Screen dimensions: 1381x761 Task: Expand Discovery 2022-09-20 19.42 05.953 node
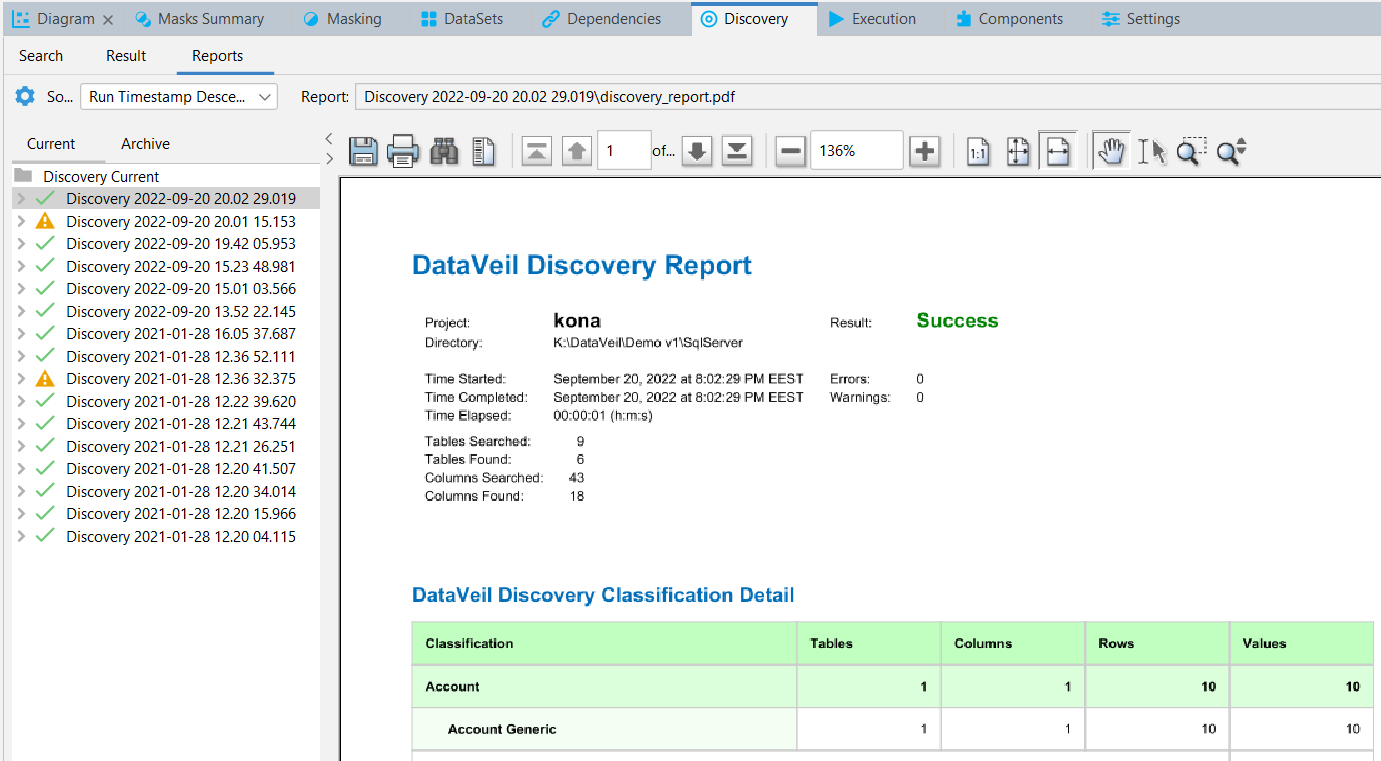point(21,244)
